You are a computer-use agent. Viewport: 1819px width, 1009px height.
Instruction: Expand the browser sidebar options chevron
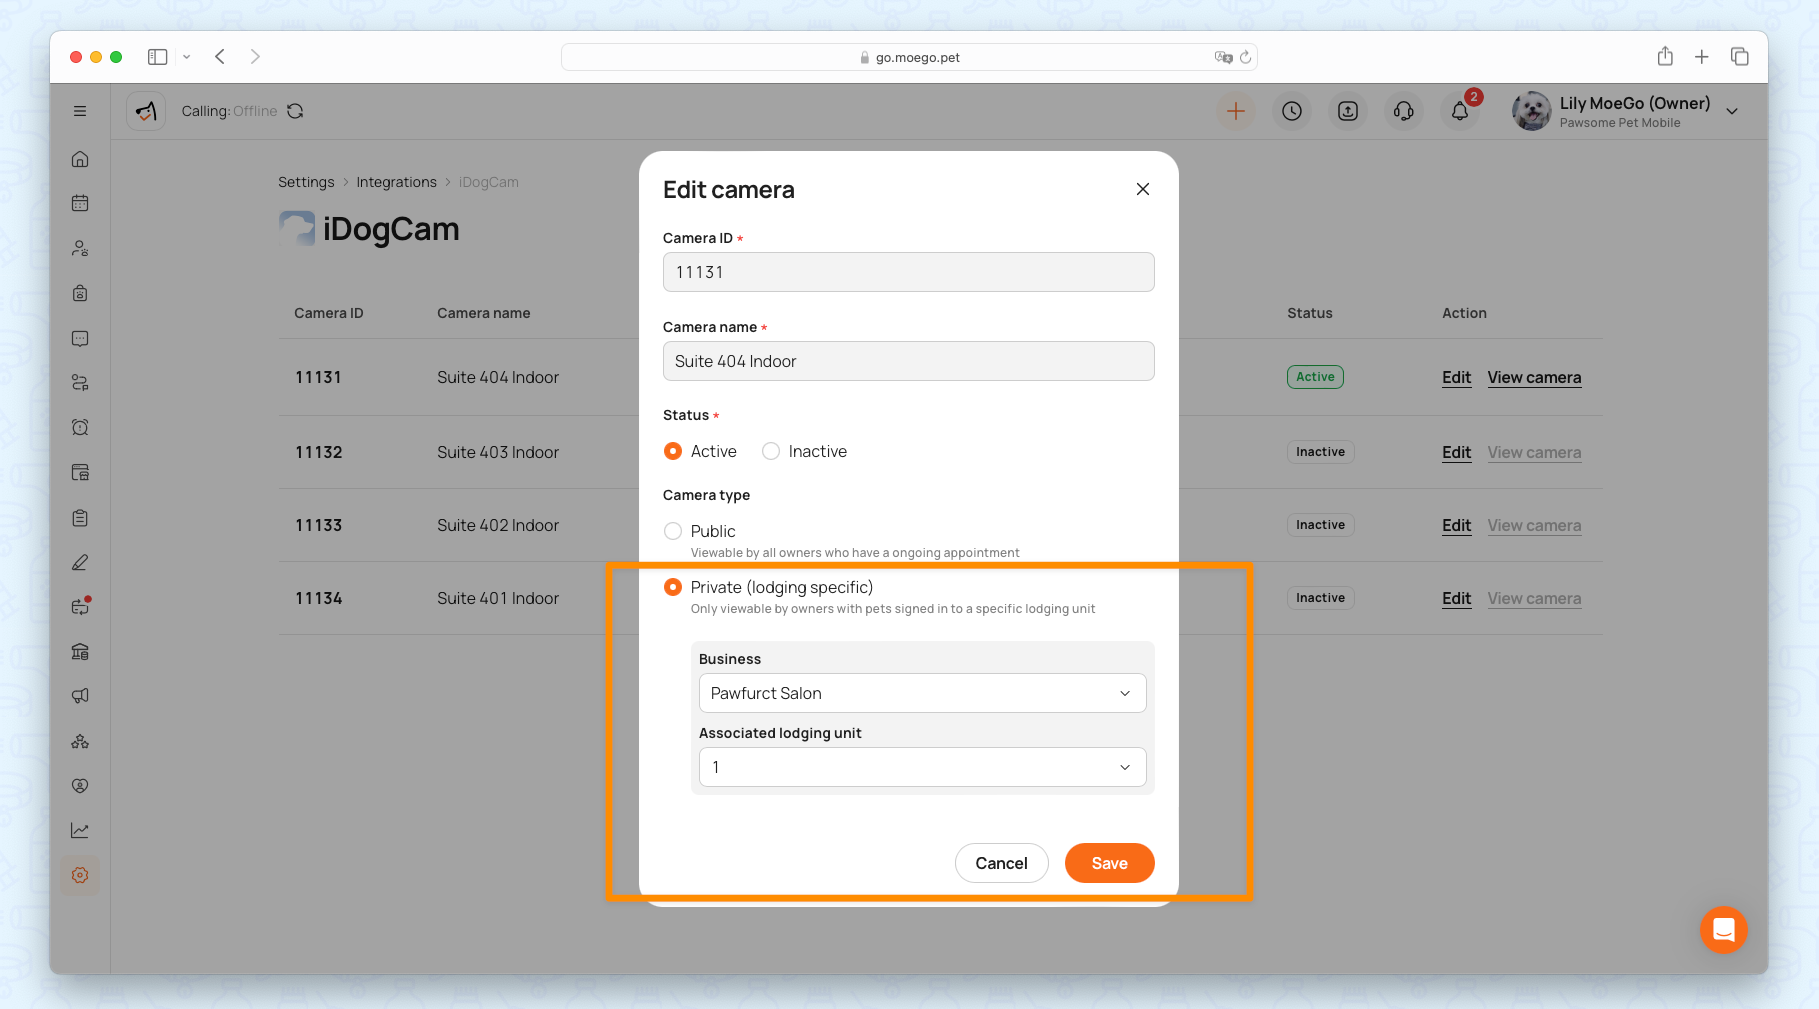click(186, 57)
